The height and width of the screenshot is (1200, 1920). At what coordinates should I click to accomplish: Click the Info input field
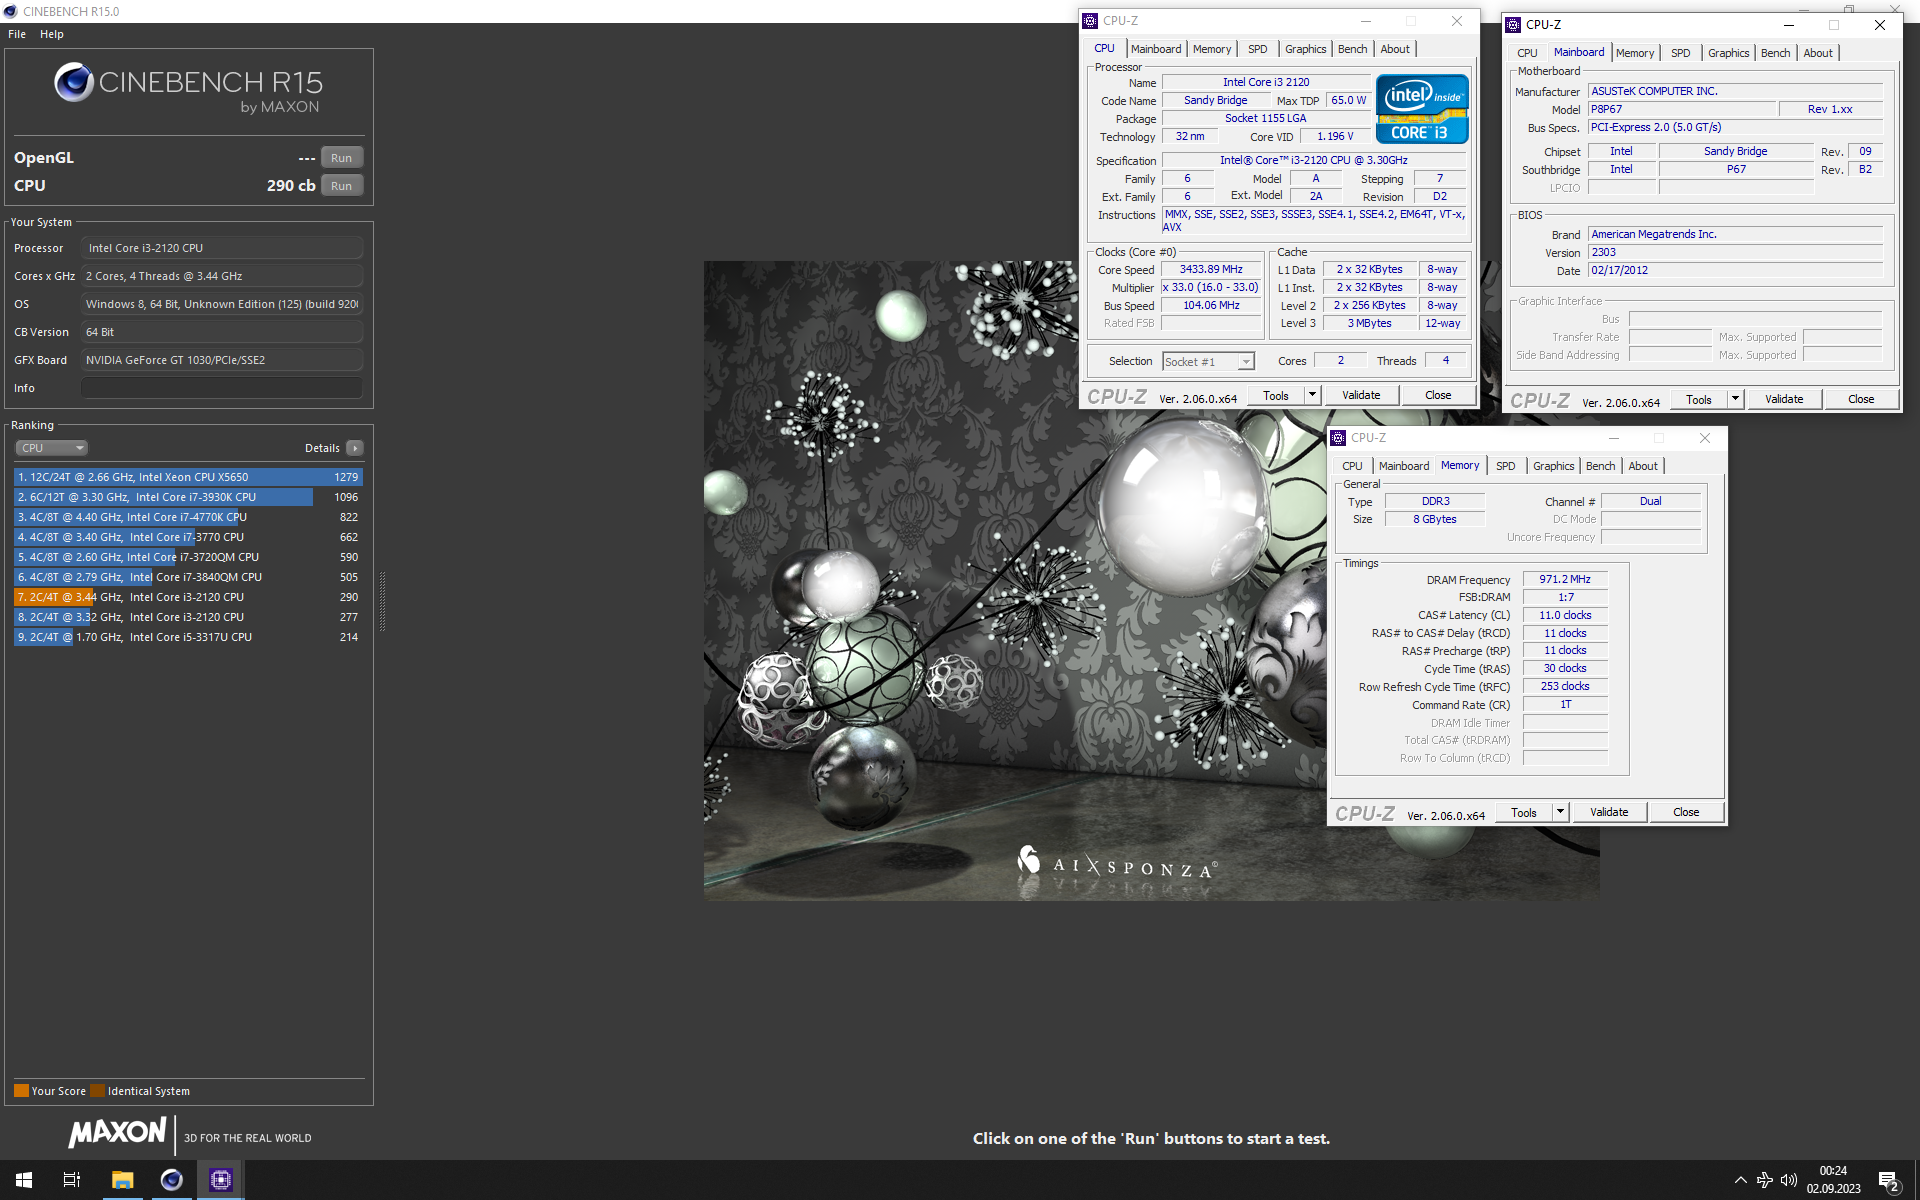tap(222, 388)
